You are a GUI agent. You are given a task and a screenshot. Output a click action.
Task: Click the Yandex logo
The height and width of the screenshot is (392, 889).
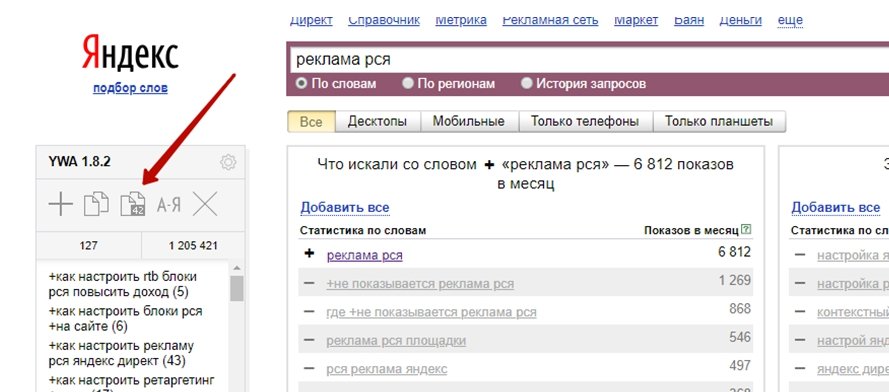130,53
